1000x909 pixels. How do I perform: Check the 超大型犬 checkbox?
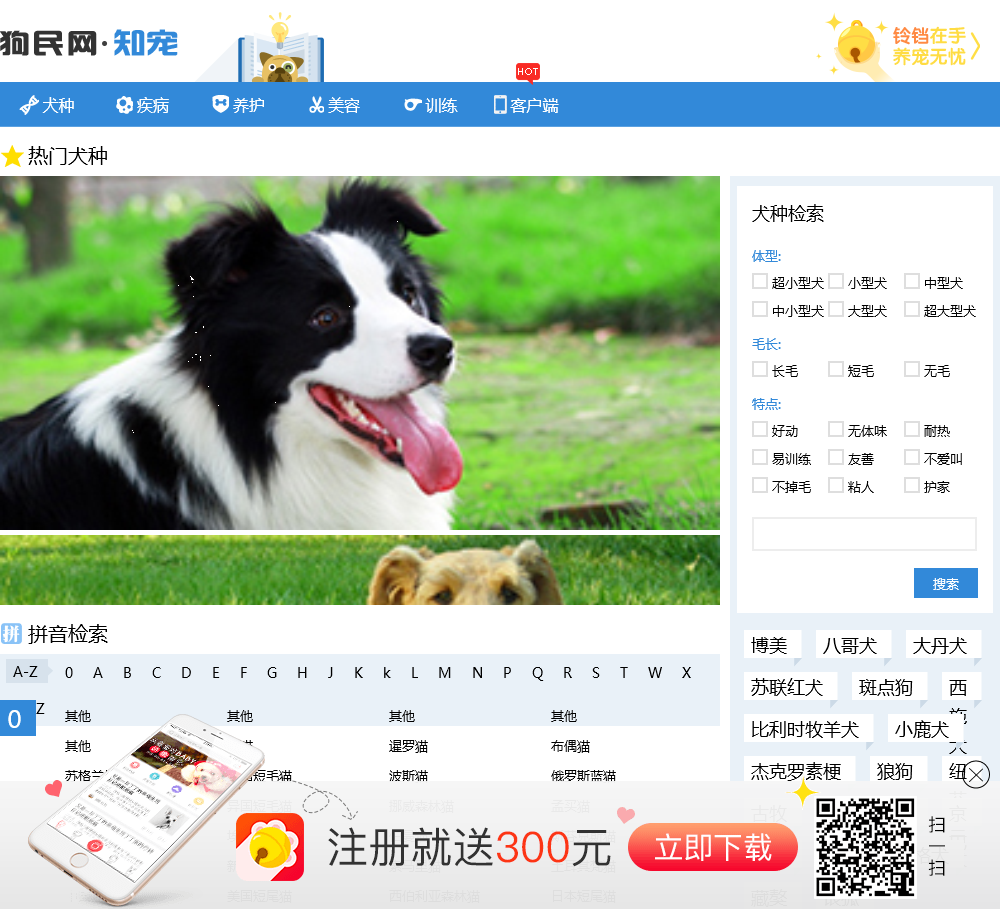click(912, 309)
